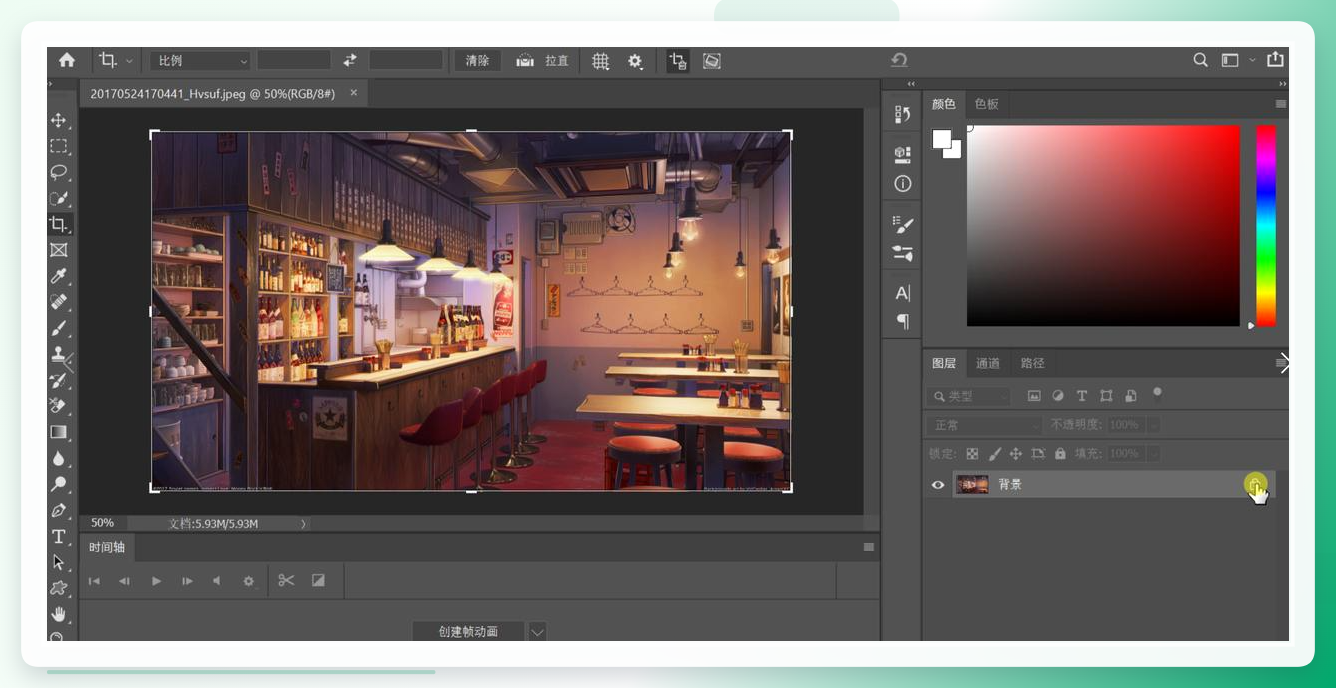Select the Spot Healing Brush tool
This screenshot has width=1336, height=688.
pyautogui.click(x=59, y=302)
